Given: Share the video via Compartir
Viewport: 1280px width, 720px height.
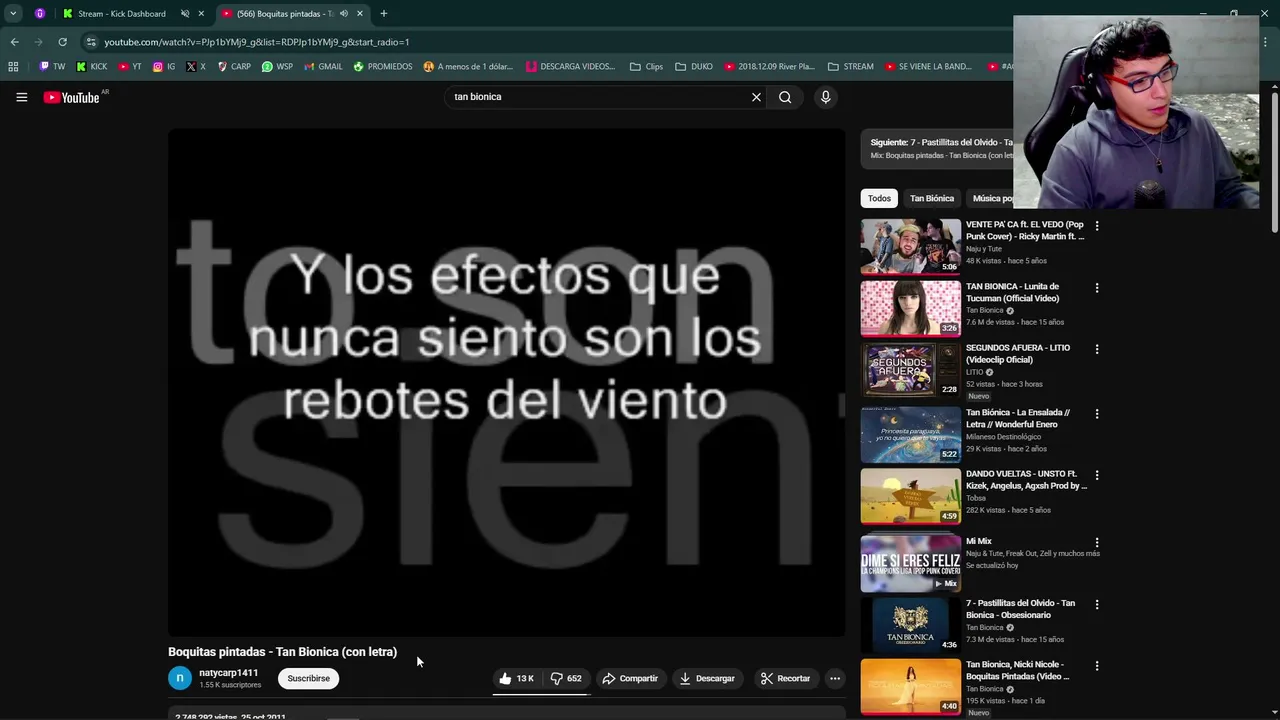Looking at the screenshot, I should pos(630,678).
